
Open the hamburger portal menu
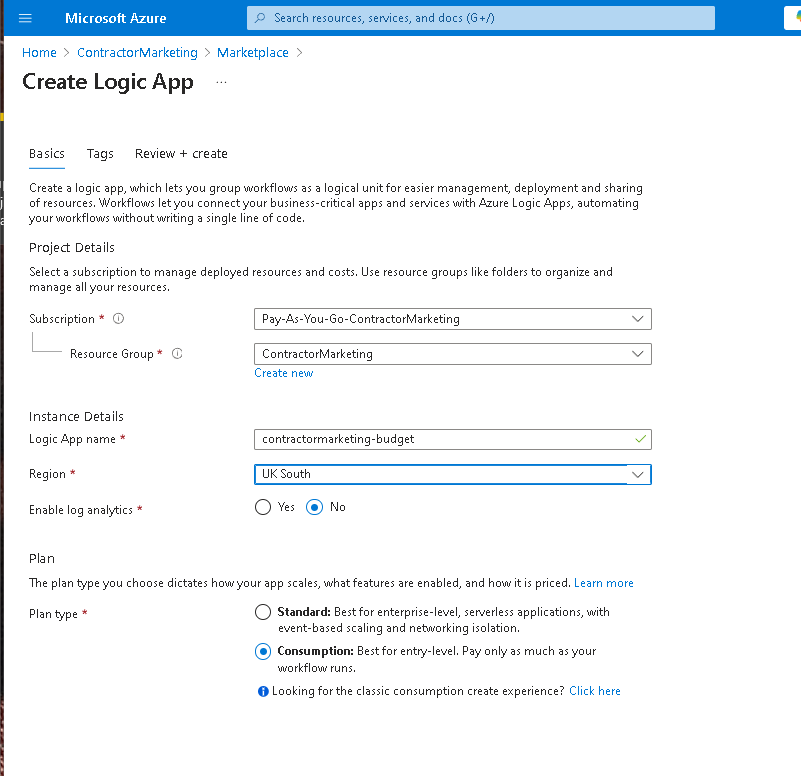tap(25, 18)
